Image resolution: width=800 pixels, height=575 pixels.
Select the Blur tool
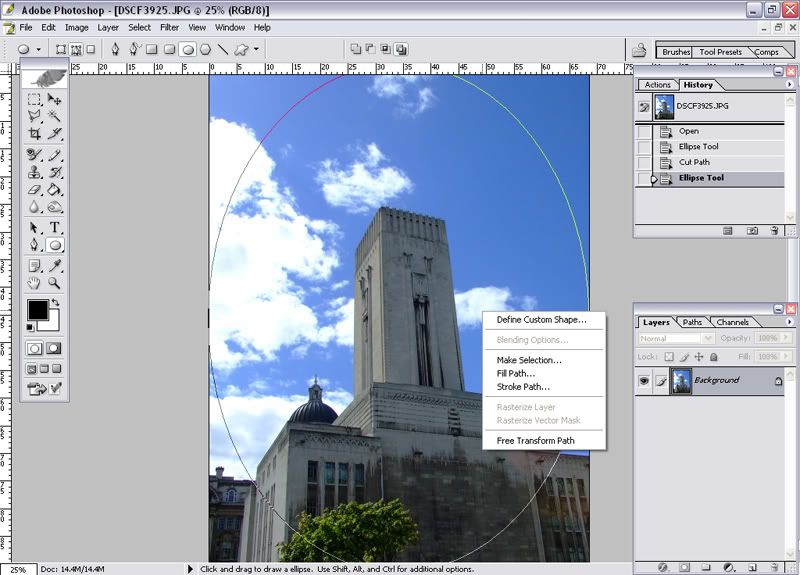[x=34, y=207]
